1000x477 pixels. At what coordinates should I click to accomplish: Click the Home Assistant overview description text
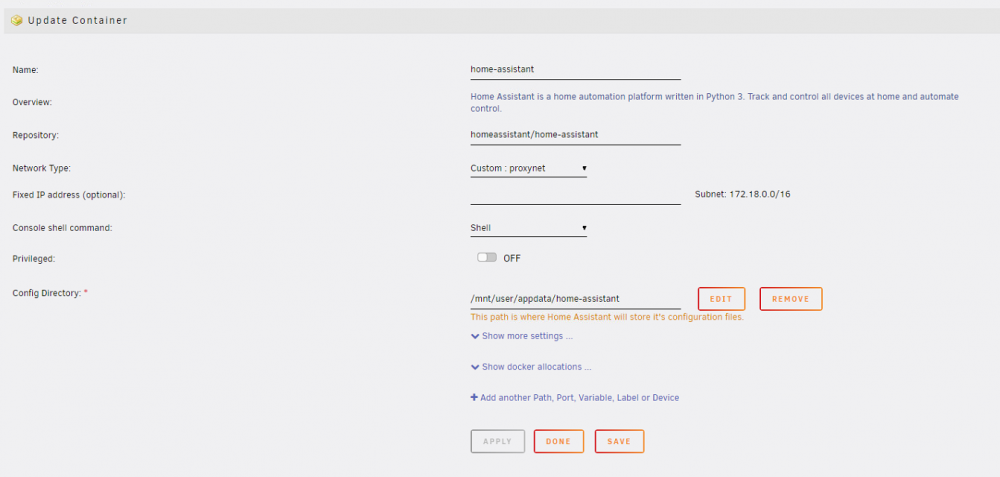(x=714, y=103)
